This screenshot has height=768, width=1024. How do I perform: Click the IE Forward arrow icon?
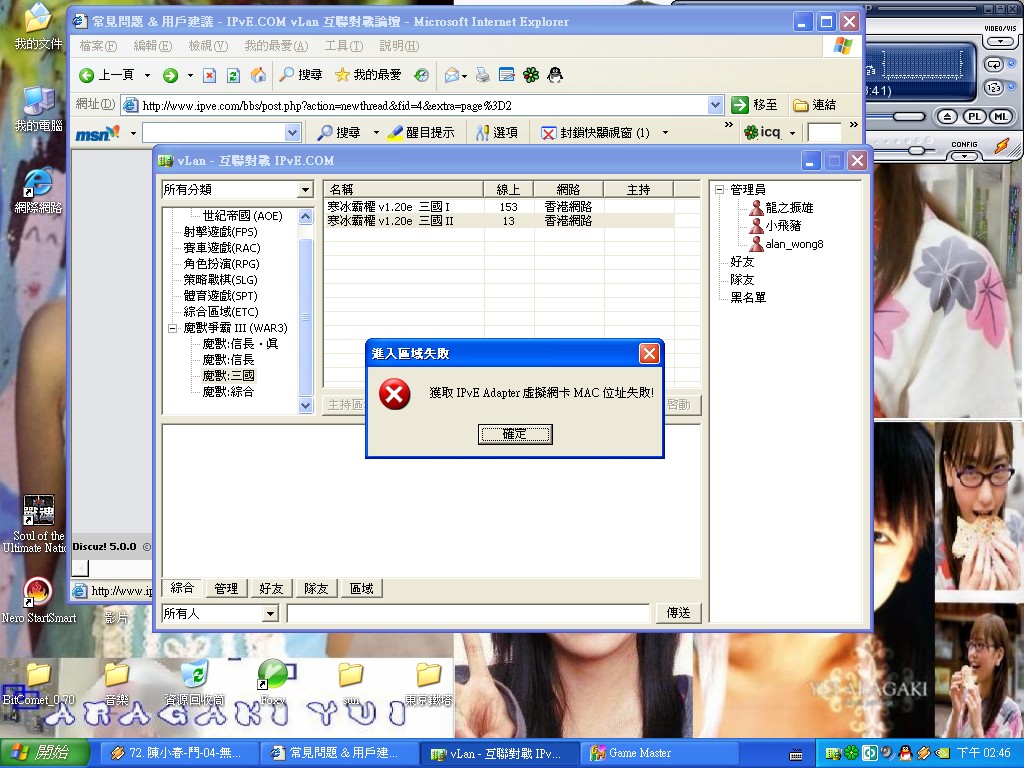(x=170, y=76)
